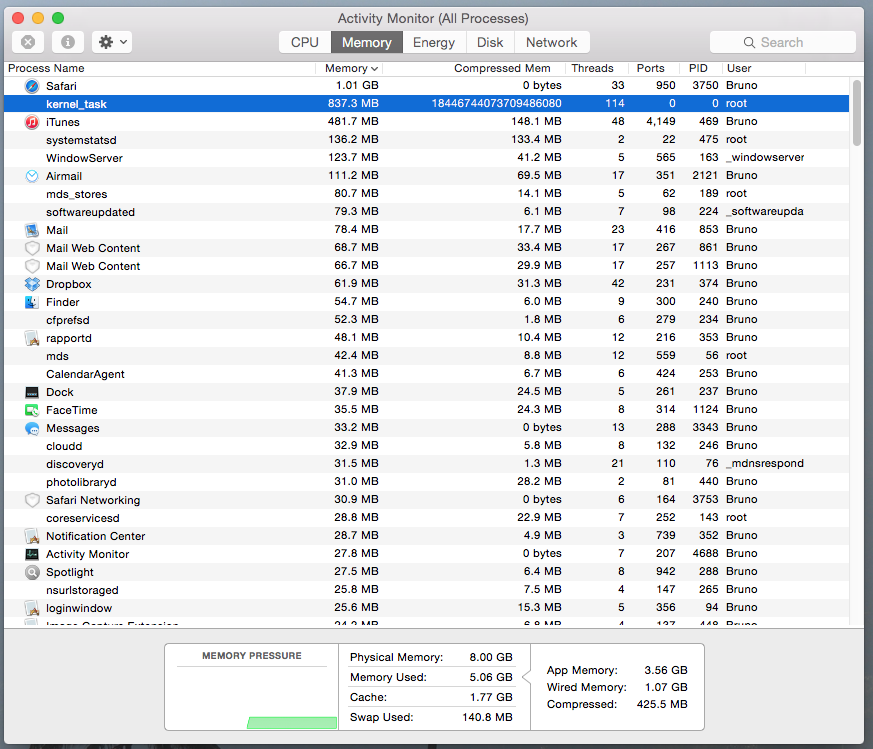Click the 1.01 GB memory value for Safari
This screenshot has width=873, height=749.
(357, 85)
